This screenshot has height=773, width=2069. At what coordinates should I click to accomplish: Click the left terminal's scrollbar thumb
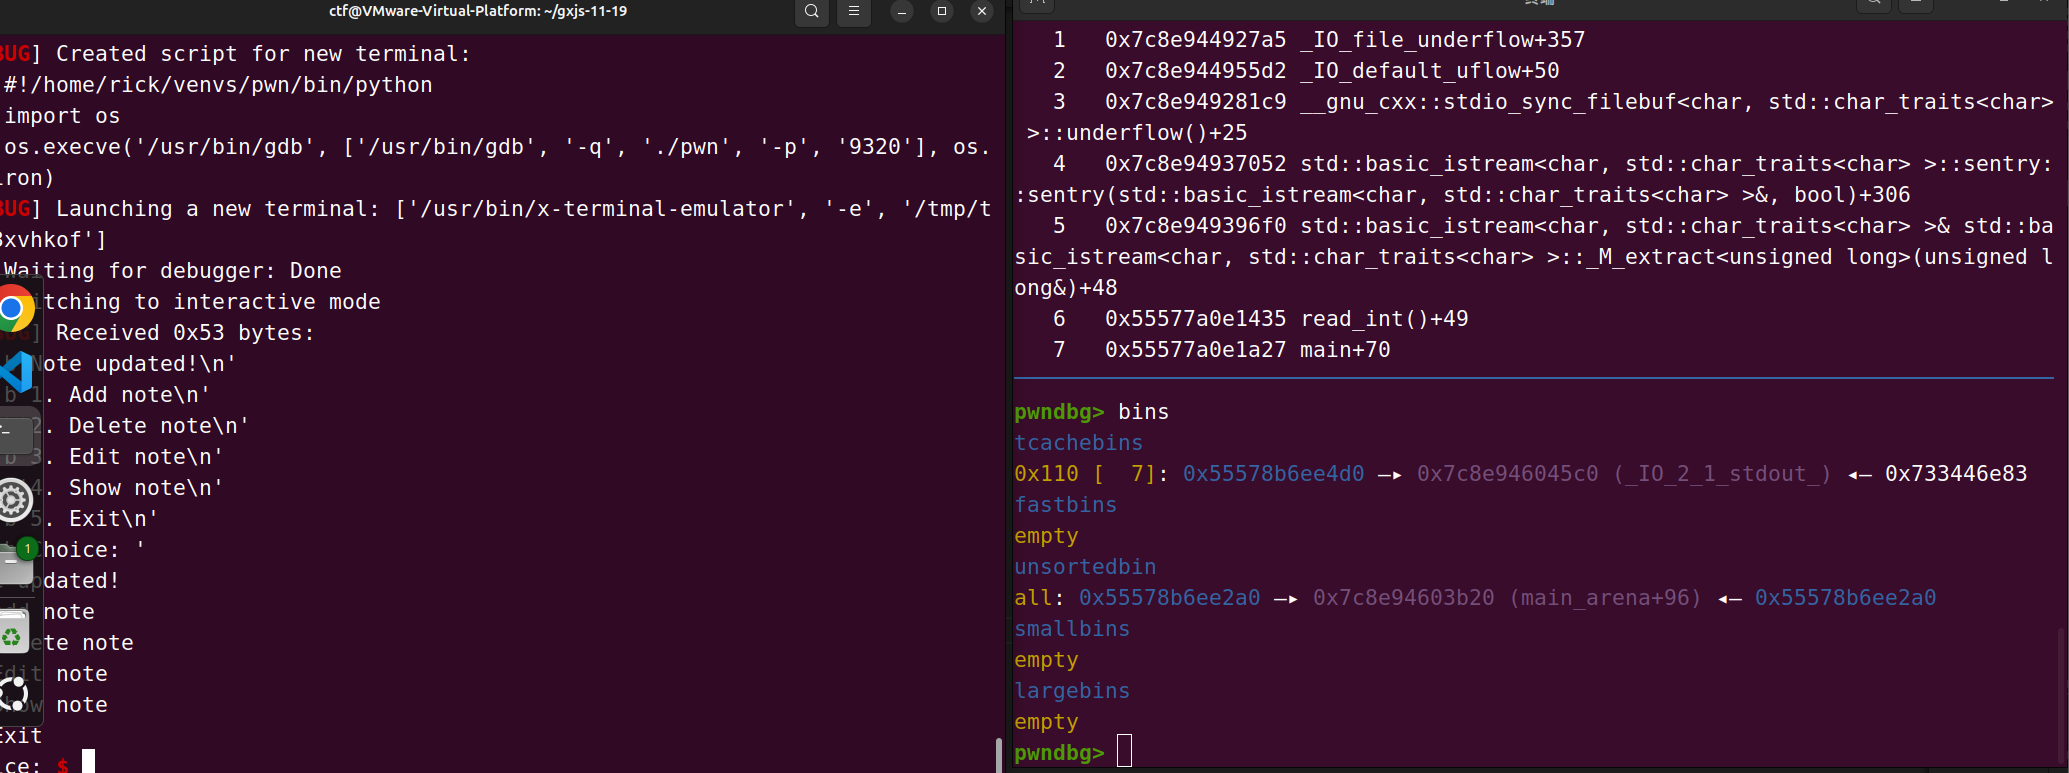click(998, 755)
